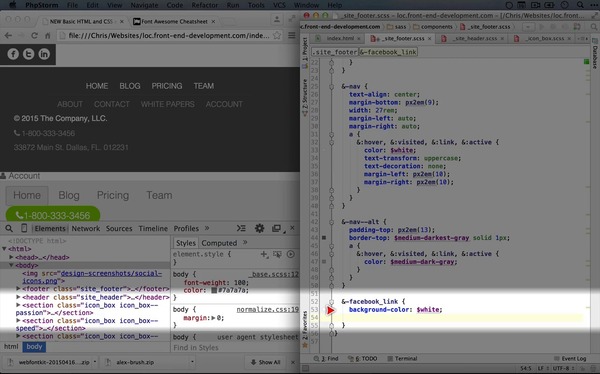
Task: Collapse the body node in Elements tree
Action: pos(11,265)
